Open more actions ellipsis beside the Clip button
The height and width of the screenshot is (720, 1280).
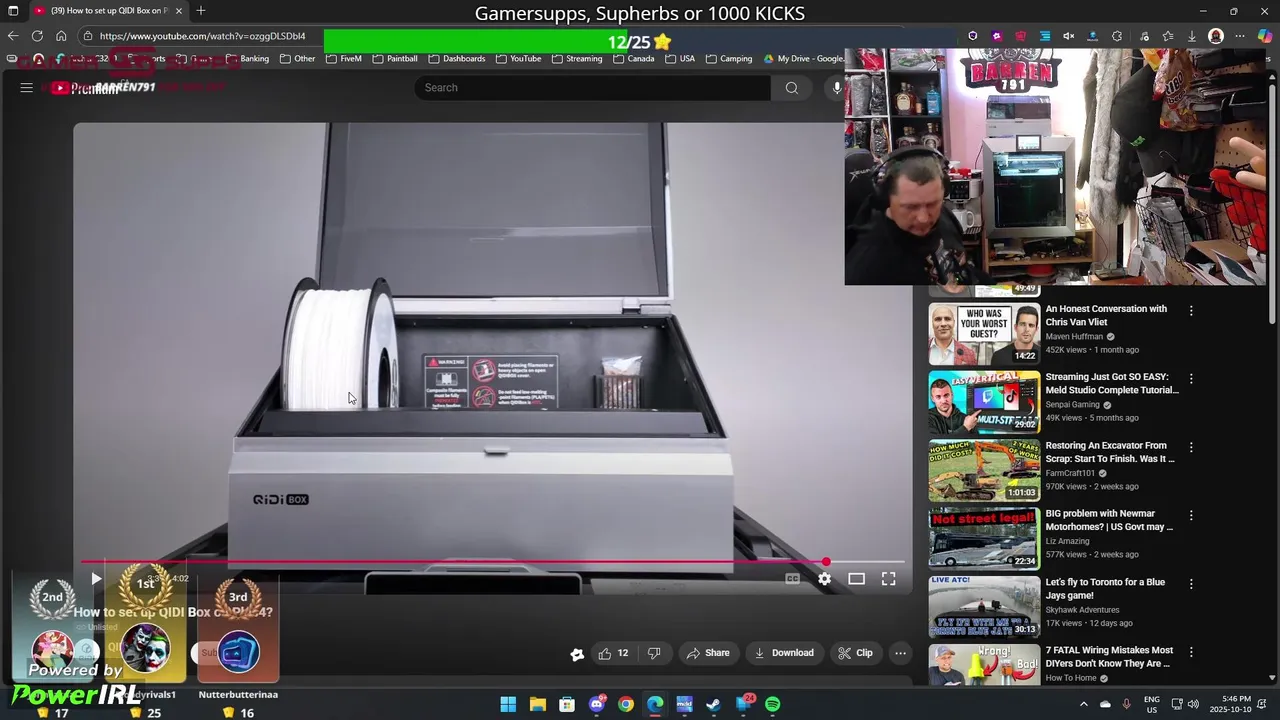point(900,653)
